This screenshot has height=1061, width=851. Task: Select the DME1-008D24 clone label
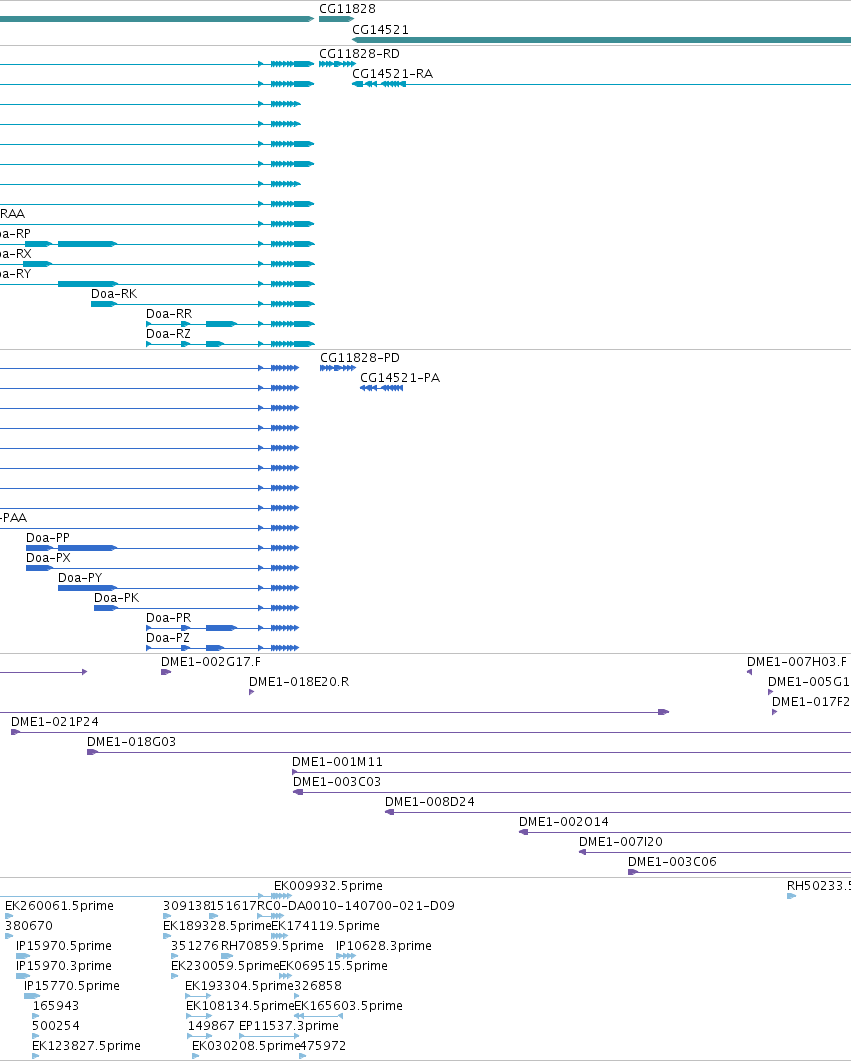point(430,802)
